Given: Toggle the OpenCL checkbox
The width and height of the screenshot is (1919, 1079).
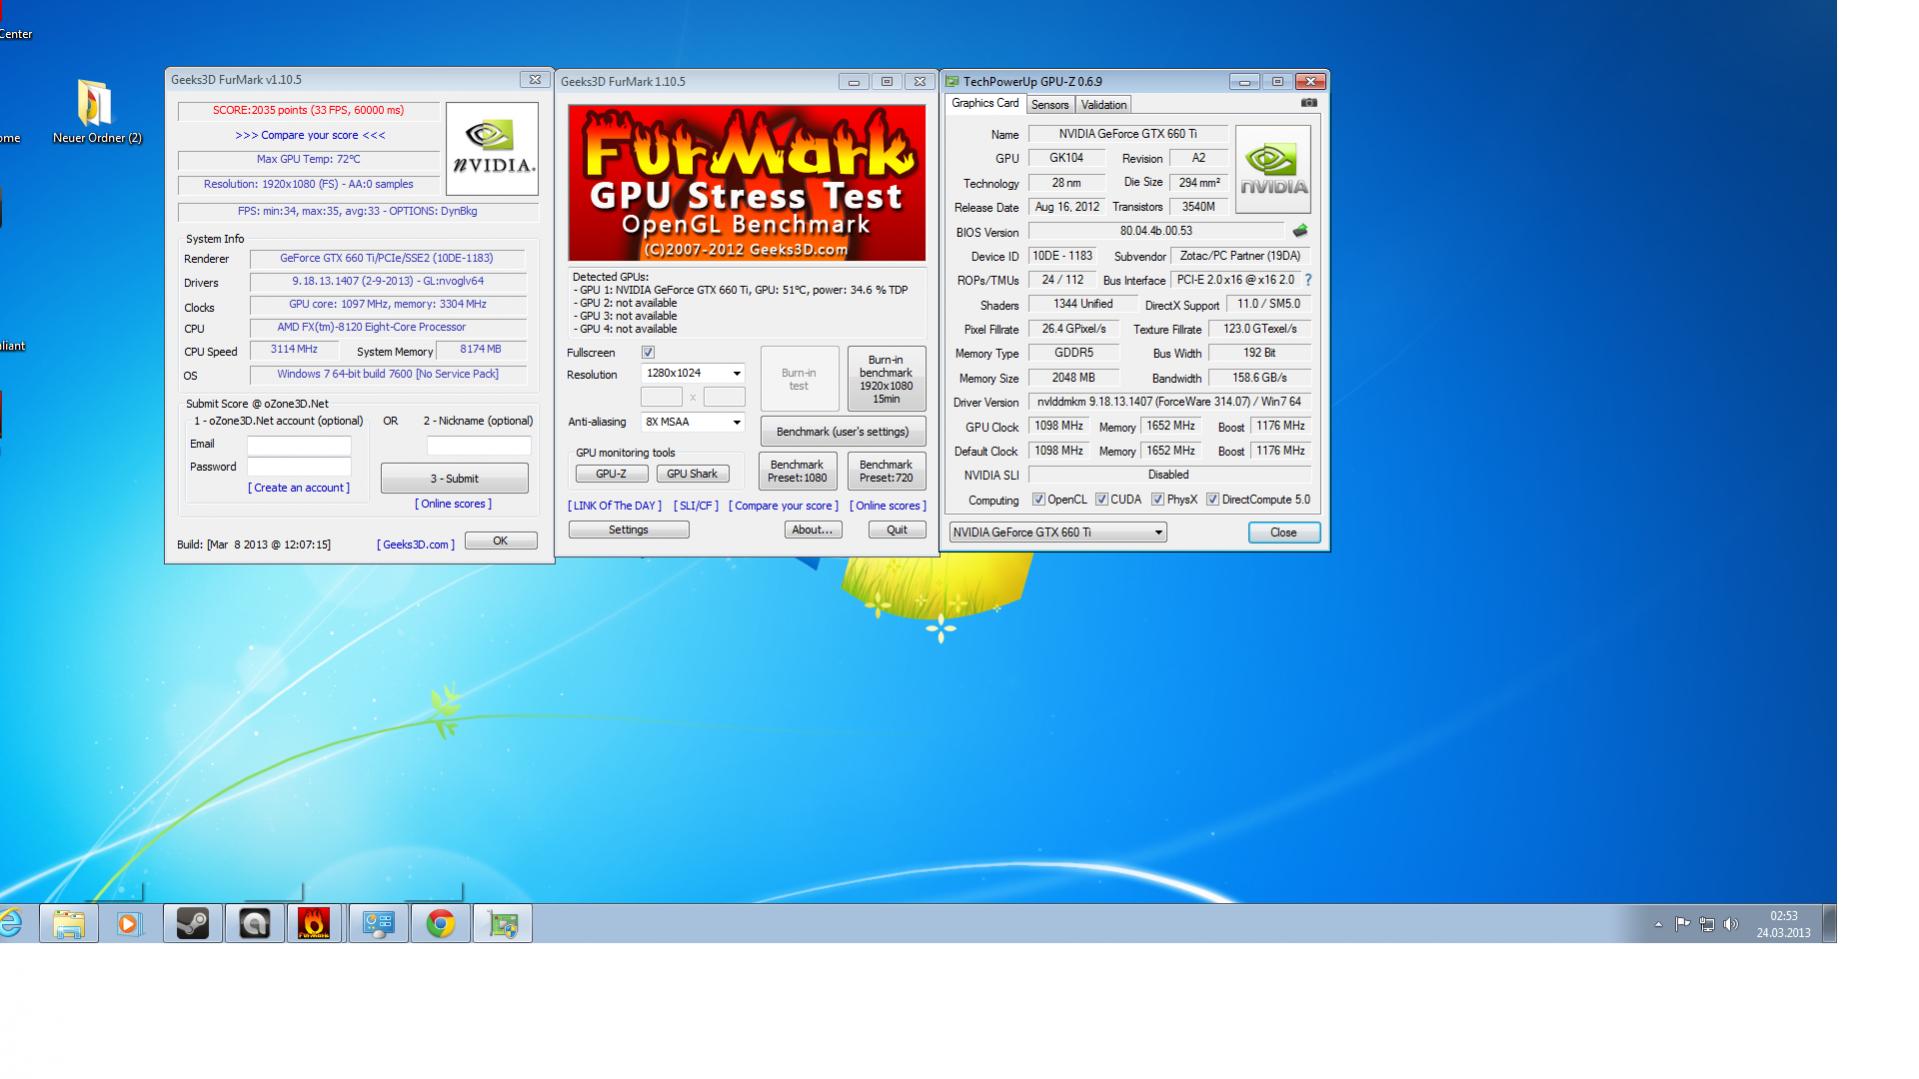Looking at the screenshot, I should pos(1039,499).
